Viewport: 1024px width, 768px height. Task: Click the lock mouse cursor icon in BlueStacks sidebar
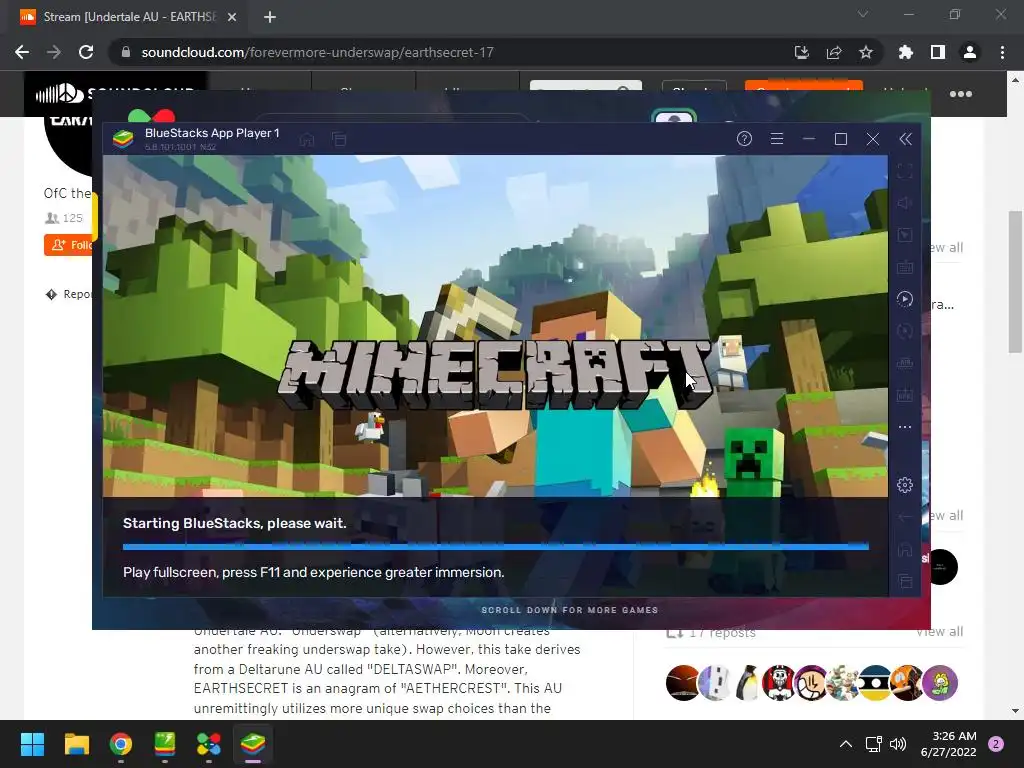[904, 235]
